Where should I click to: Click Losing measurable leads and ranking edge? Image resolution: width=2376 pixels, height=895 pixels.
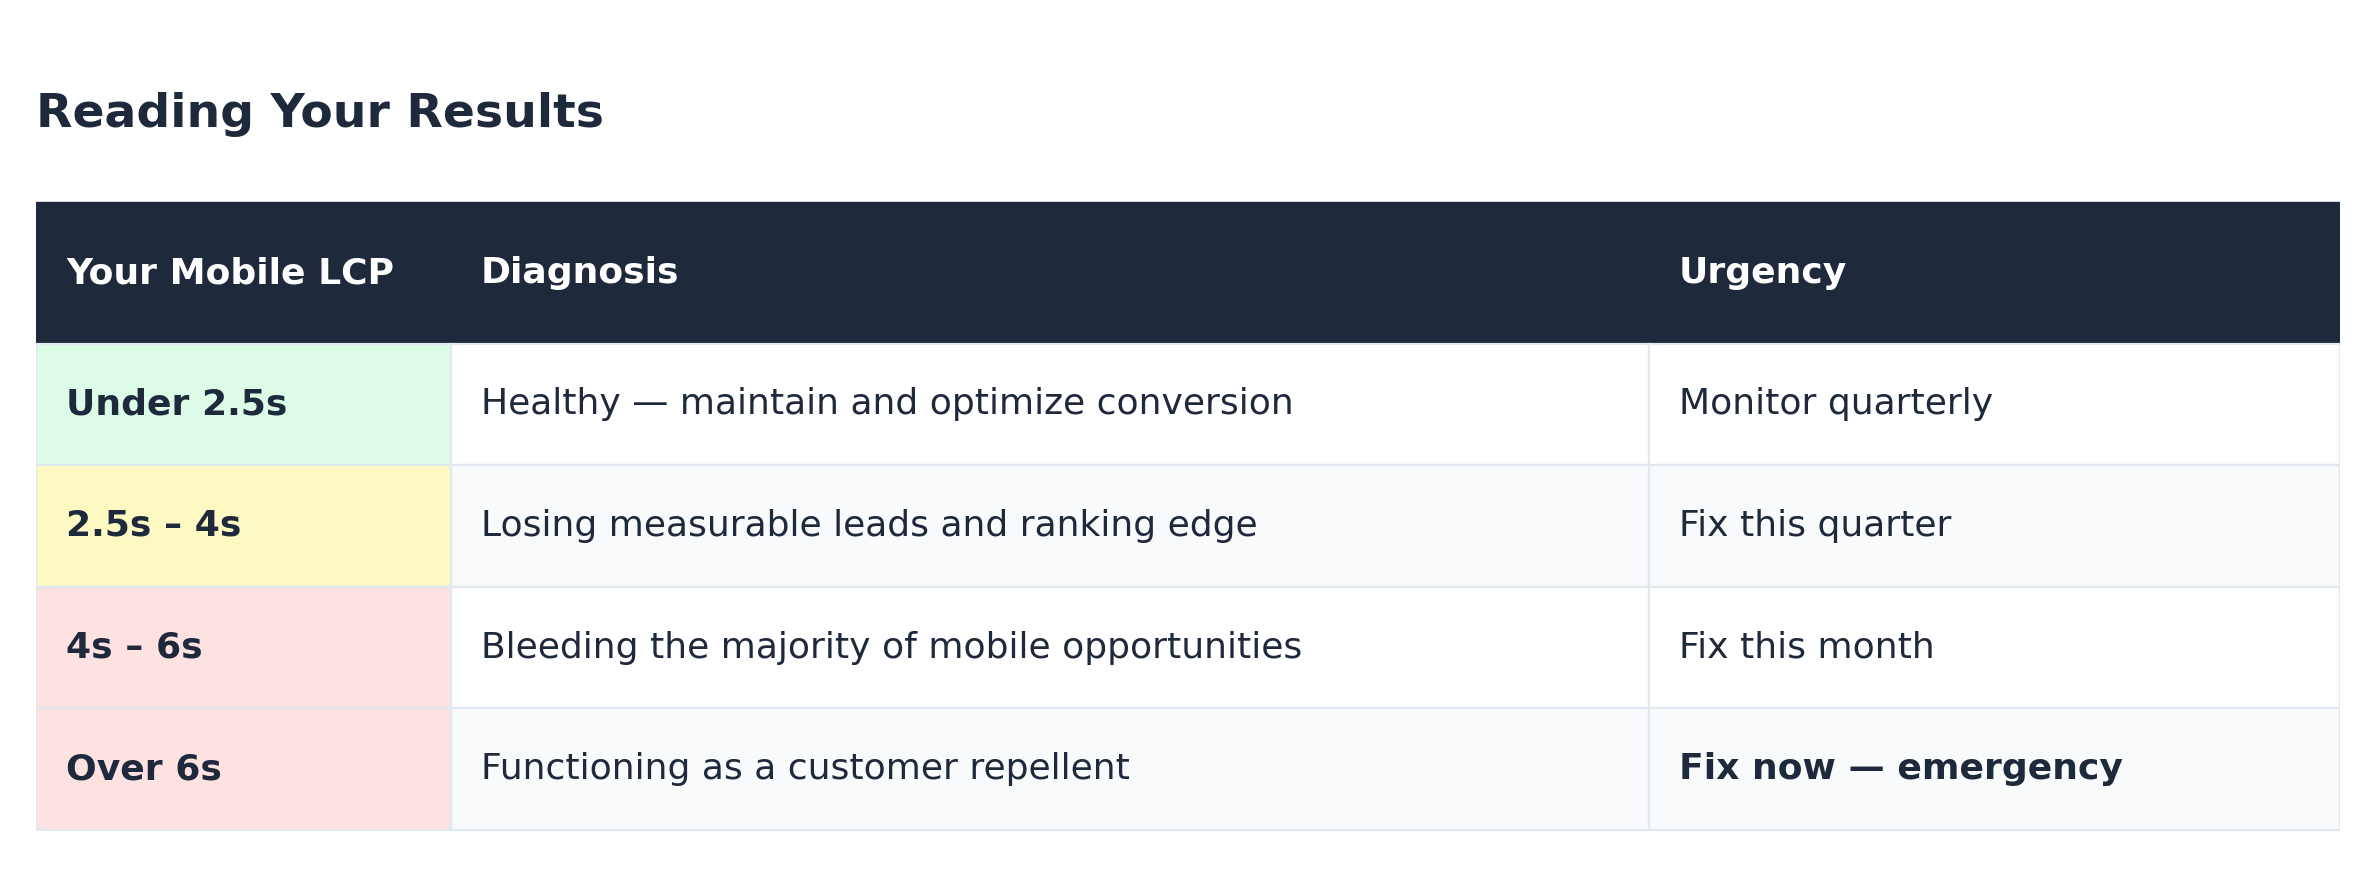click(x=869, y=525)
